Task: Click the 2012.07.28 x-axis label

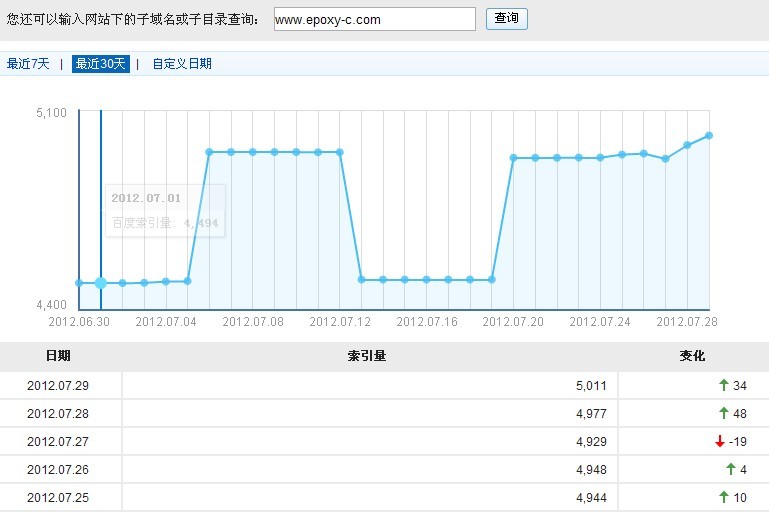Action: [x=687, y=322]
